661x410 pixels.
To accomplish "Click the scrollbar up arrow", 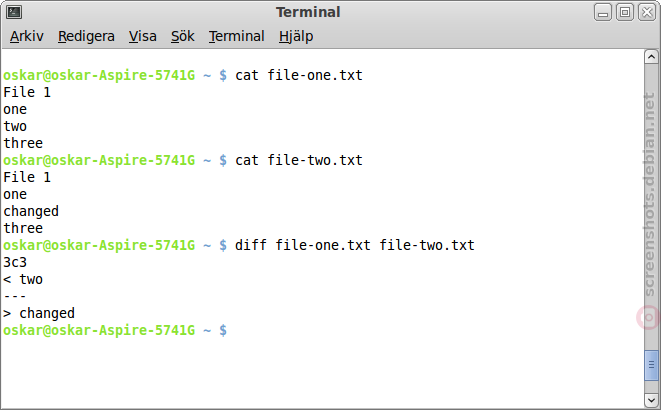I will click(651, 57).
